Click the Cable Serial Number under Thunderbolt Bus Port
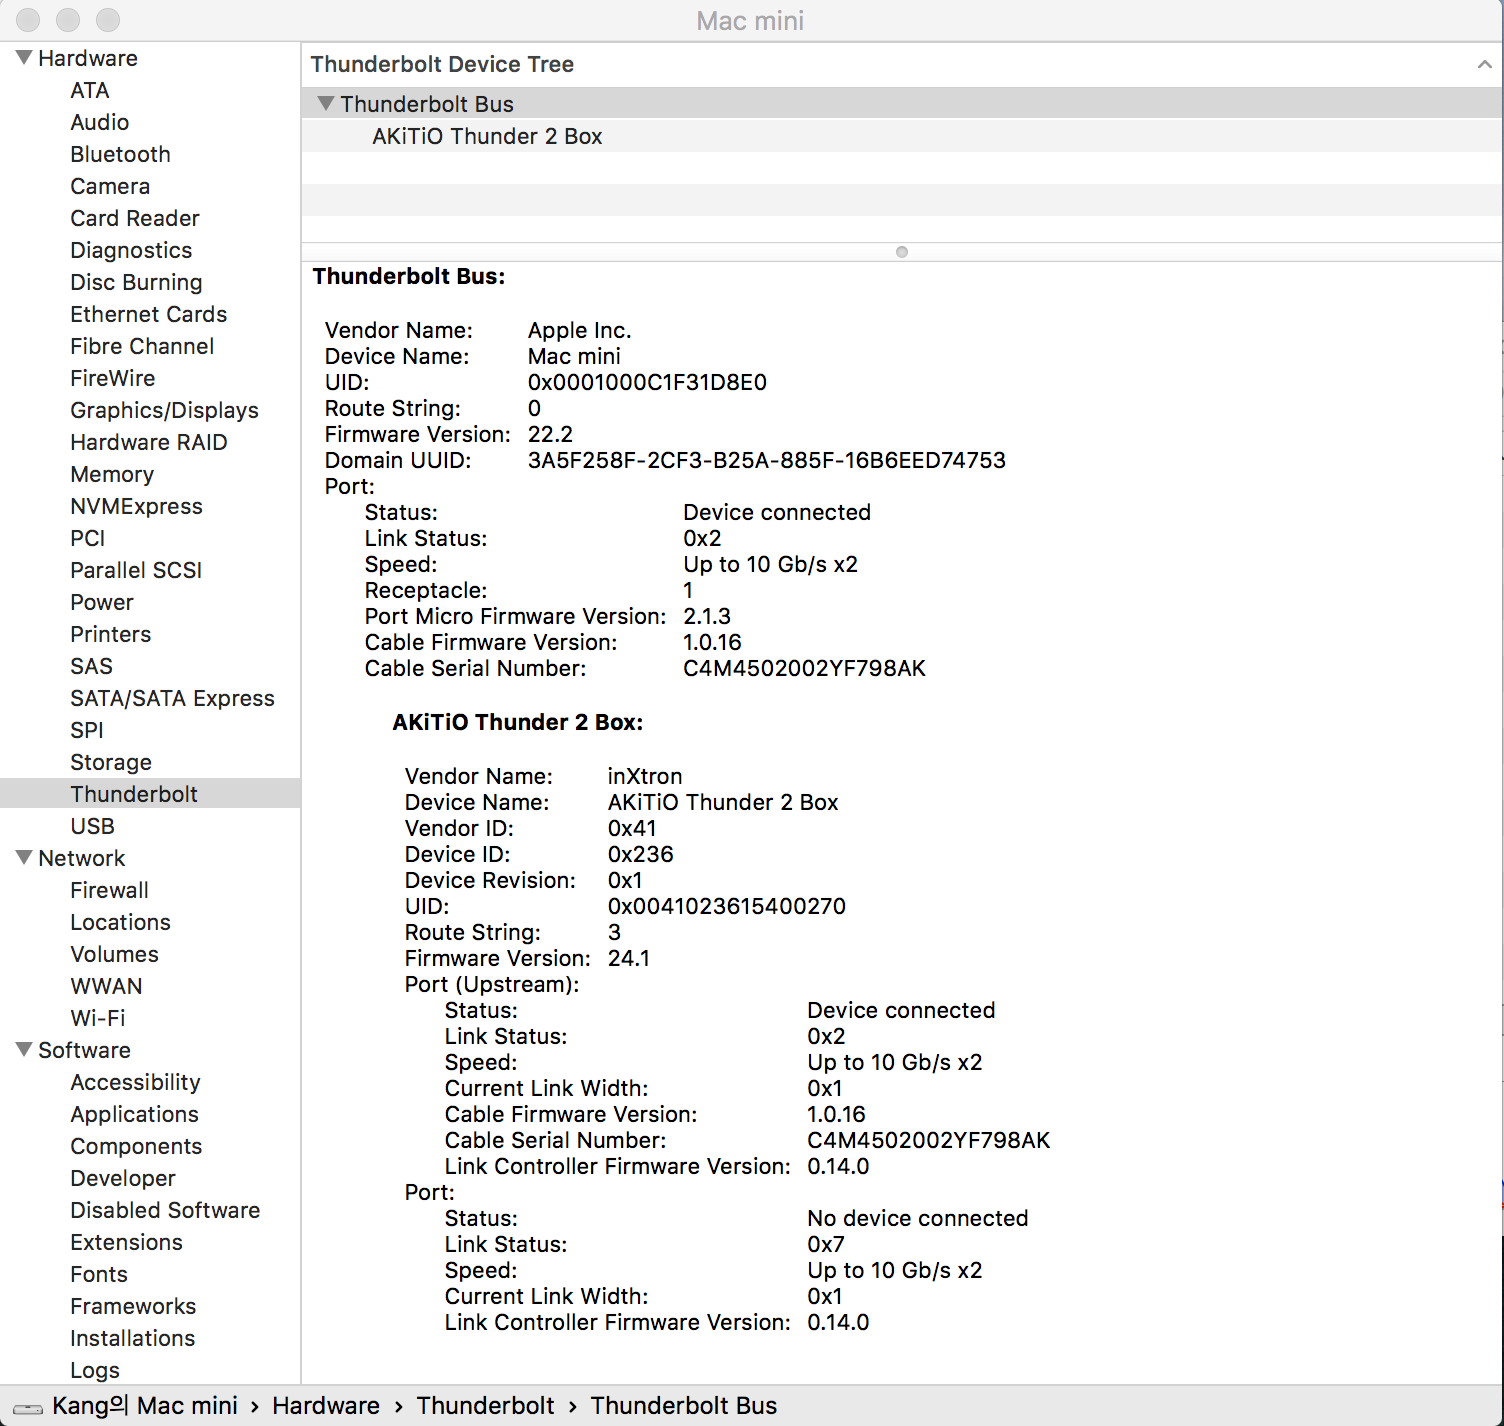This screenshot has width=1504, height=1426. (804, 668)
